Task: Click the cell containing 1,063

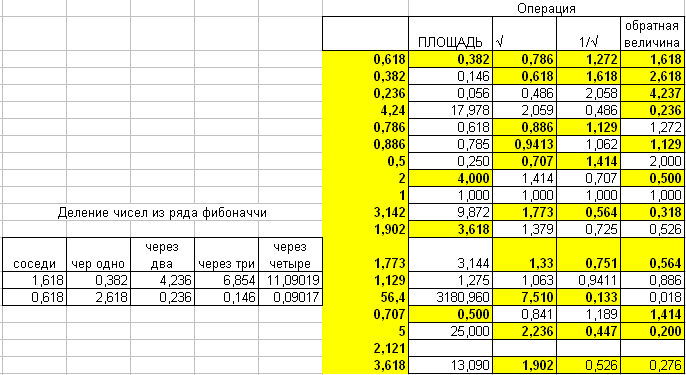Action: pos(525,280)
